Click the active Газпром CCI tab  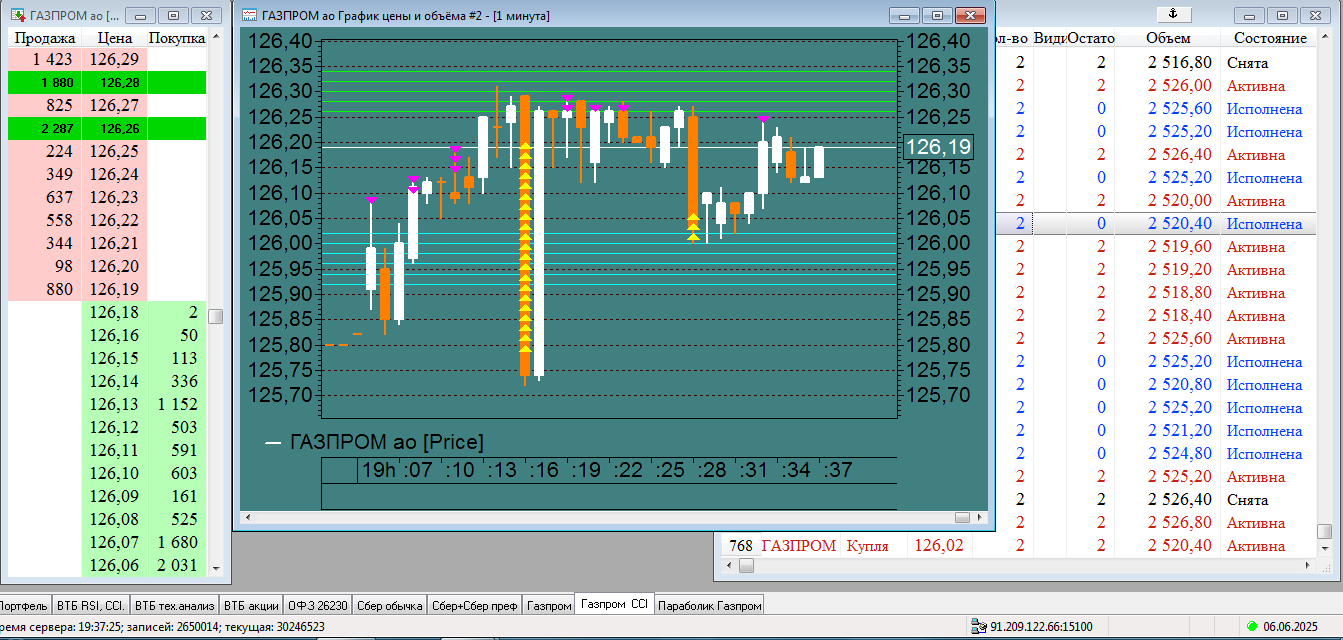(x=615, y=604)
